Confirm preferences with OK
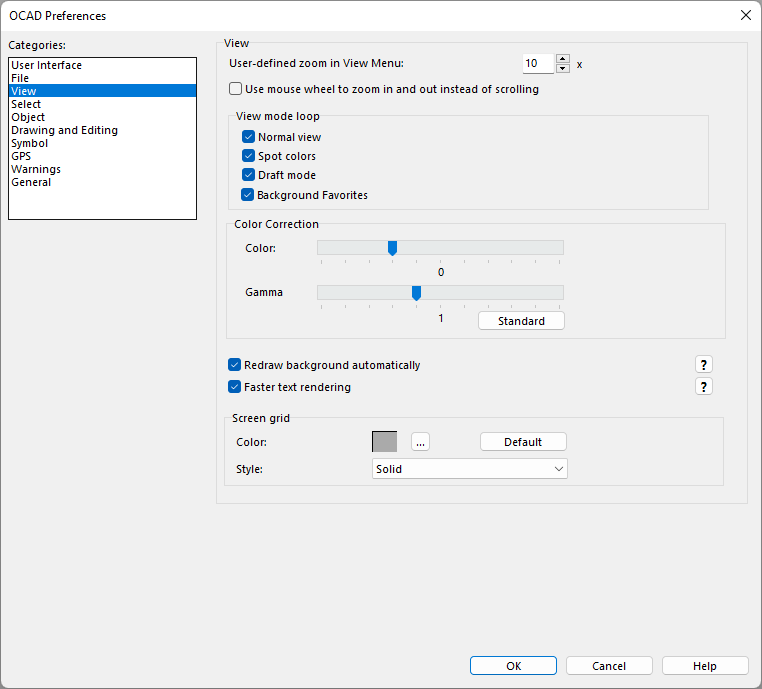Screen dimensions: 762x689 [x=513, y=666]
